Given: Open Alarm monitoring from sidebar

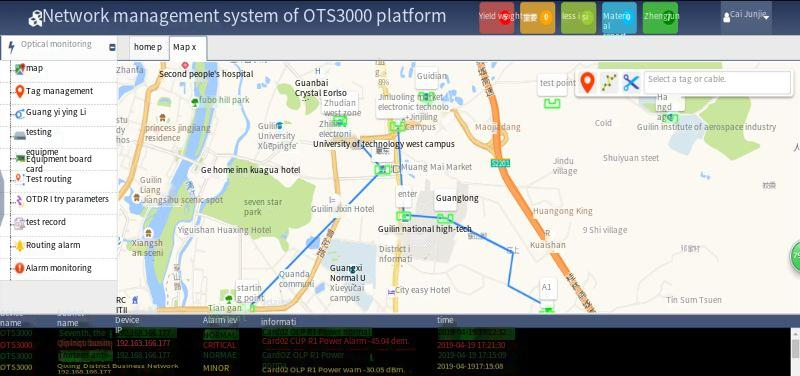Looking at the screenshot, I should coord(59,268).
